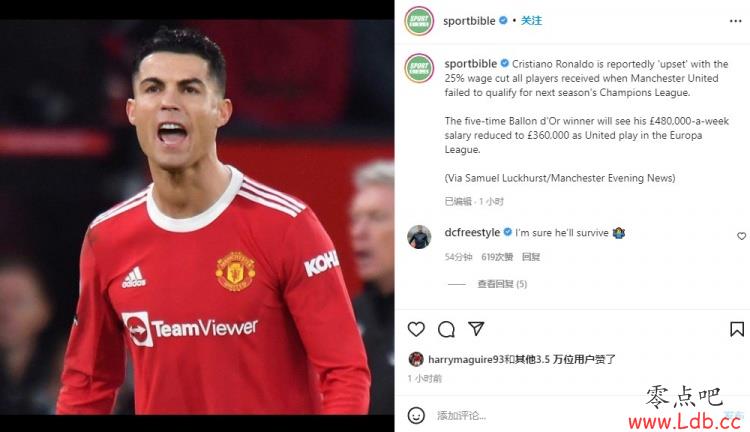Click the add comment input field
750x432 pixels.
526,415
